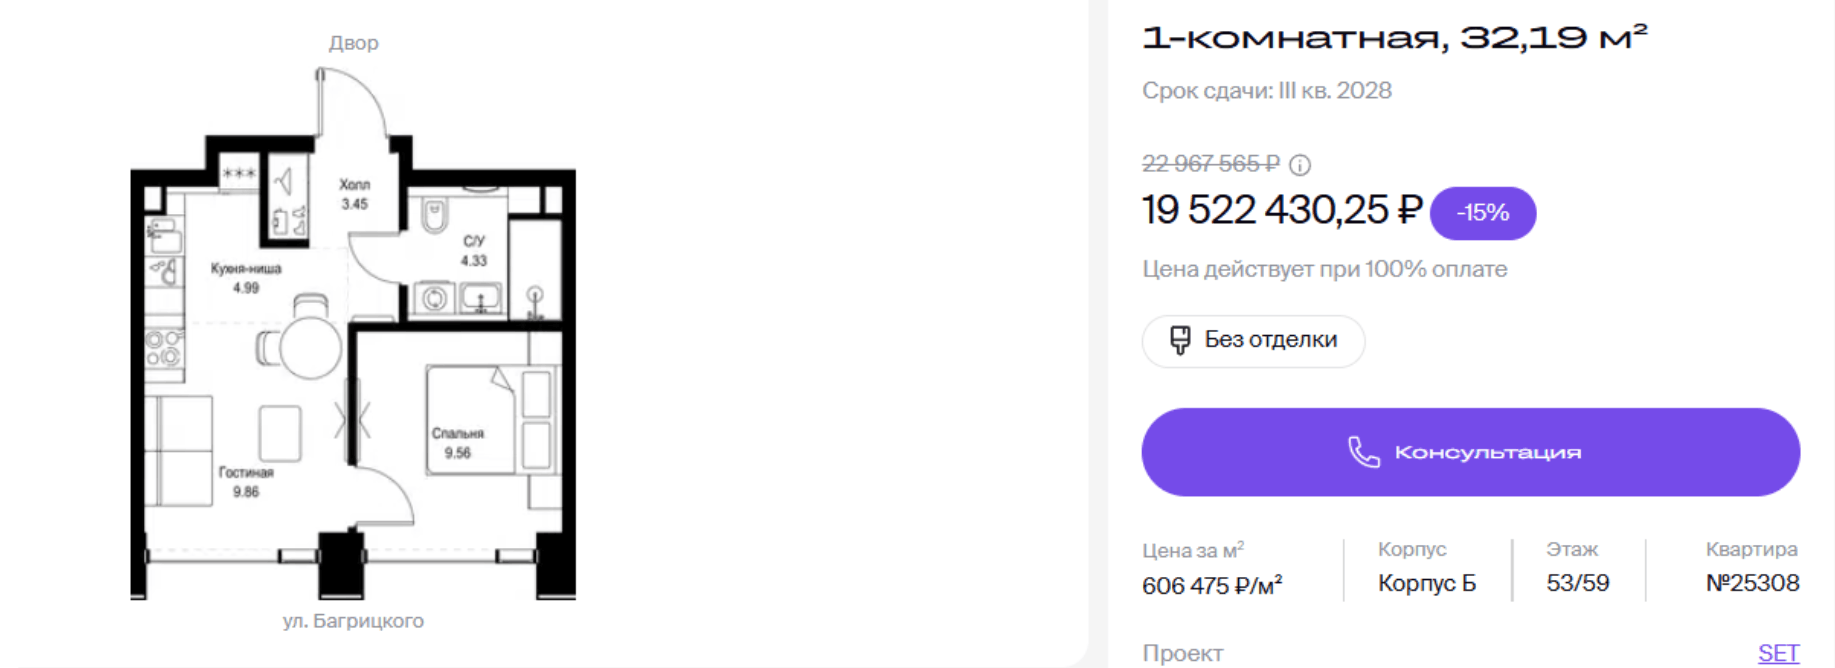Open the SET project link
Screen dimensions: 1835x668
click(1778, 653)
